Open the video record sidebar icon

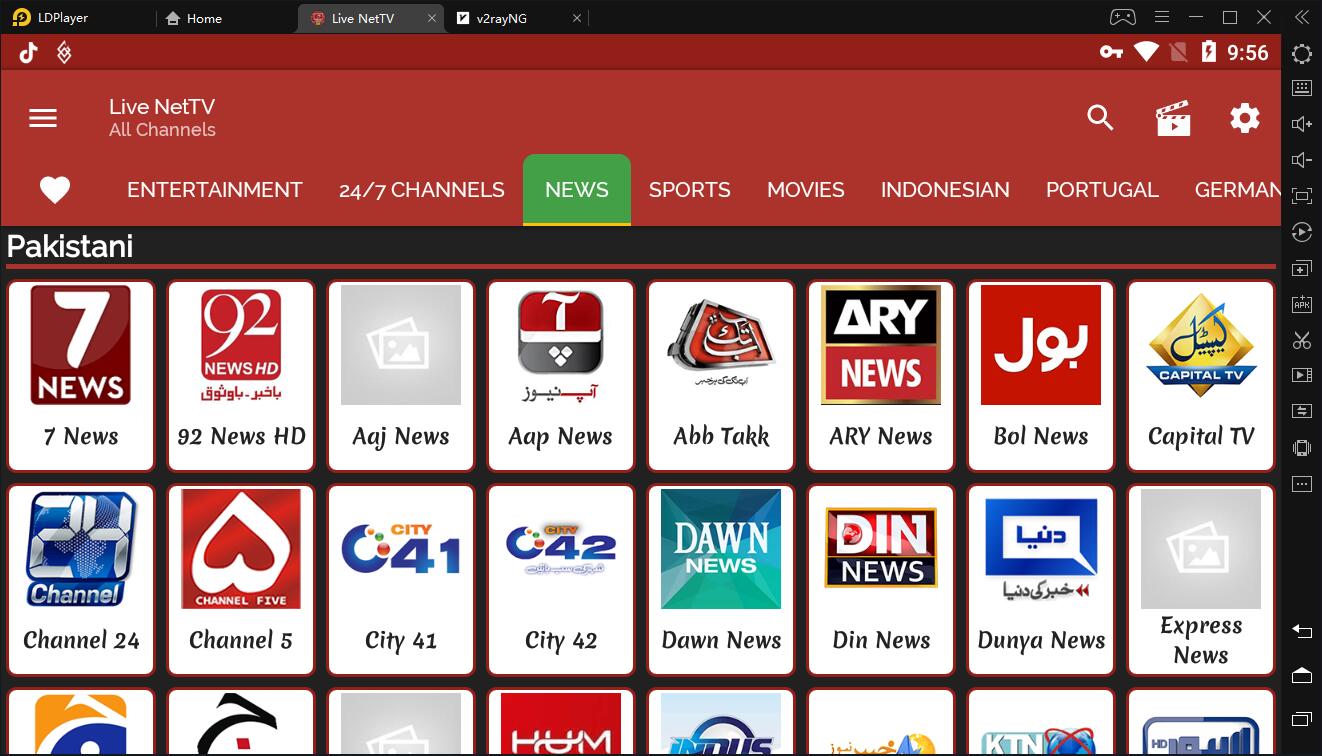[x=1302, y=376]
